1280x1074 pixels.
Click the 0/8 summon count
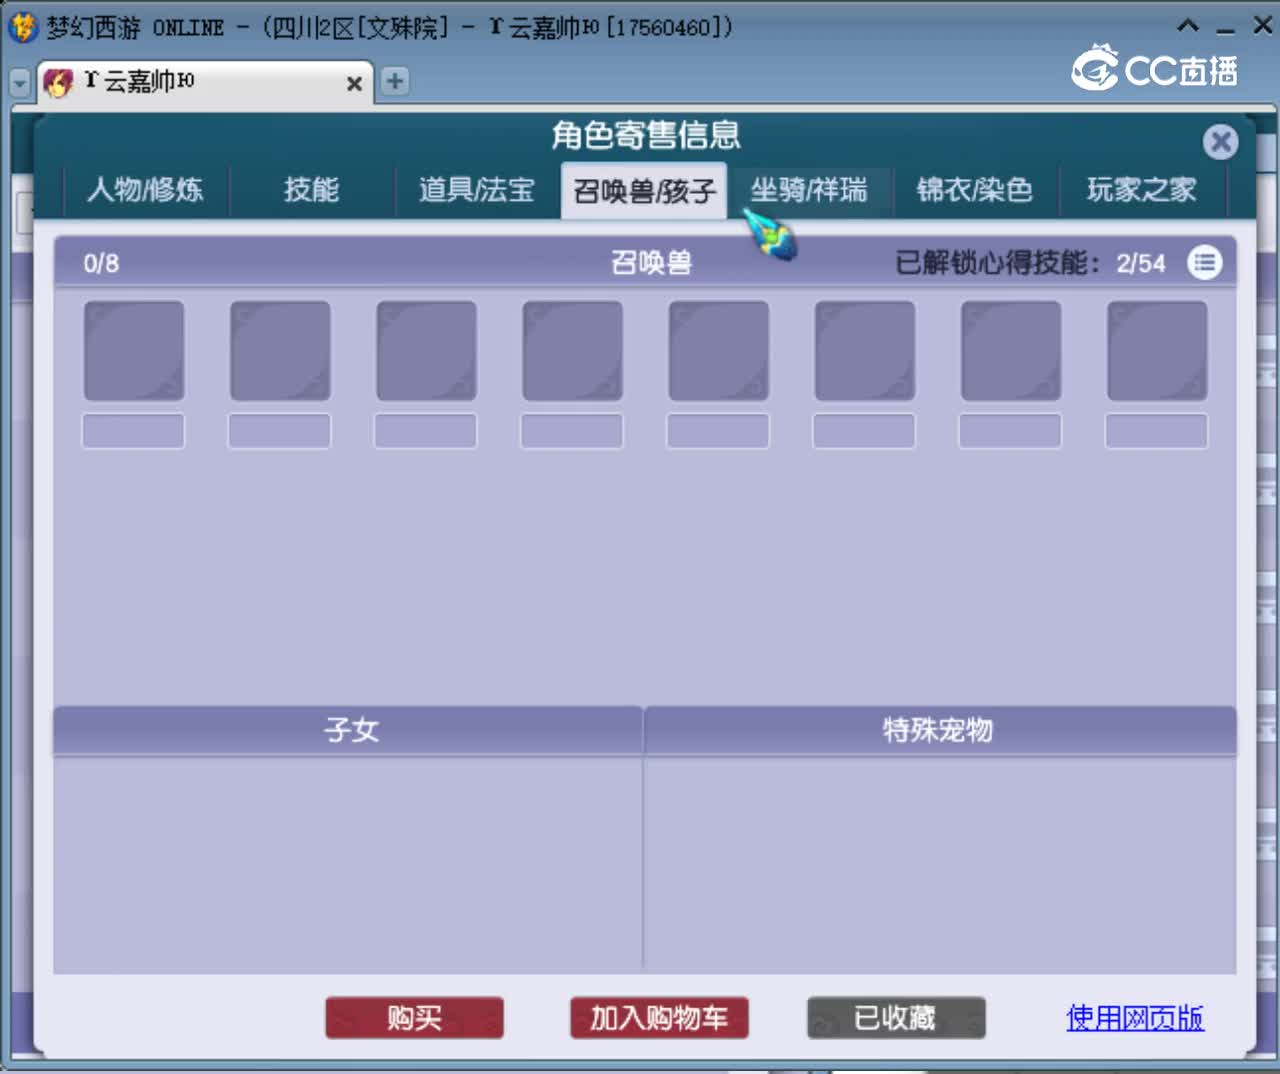click(101, 263)
